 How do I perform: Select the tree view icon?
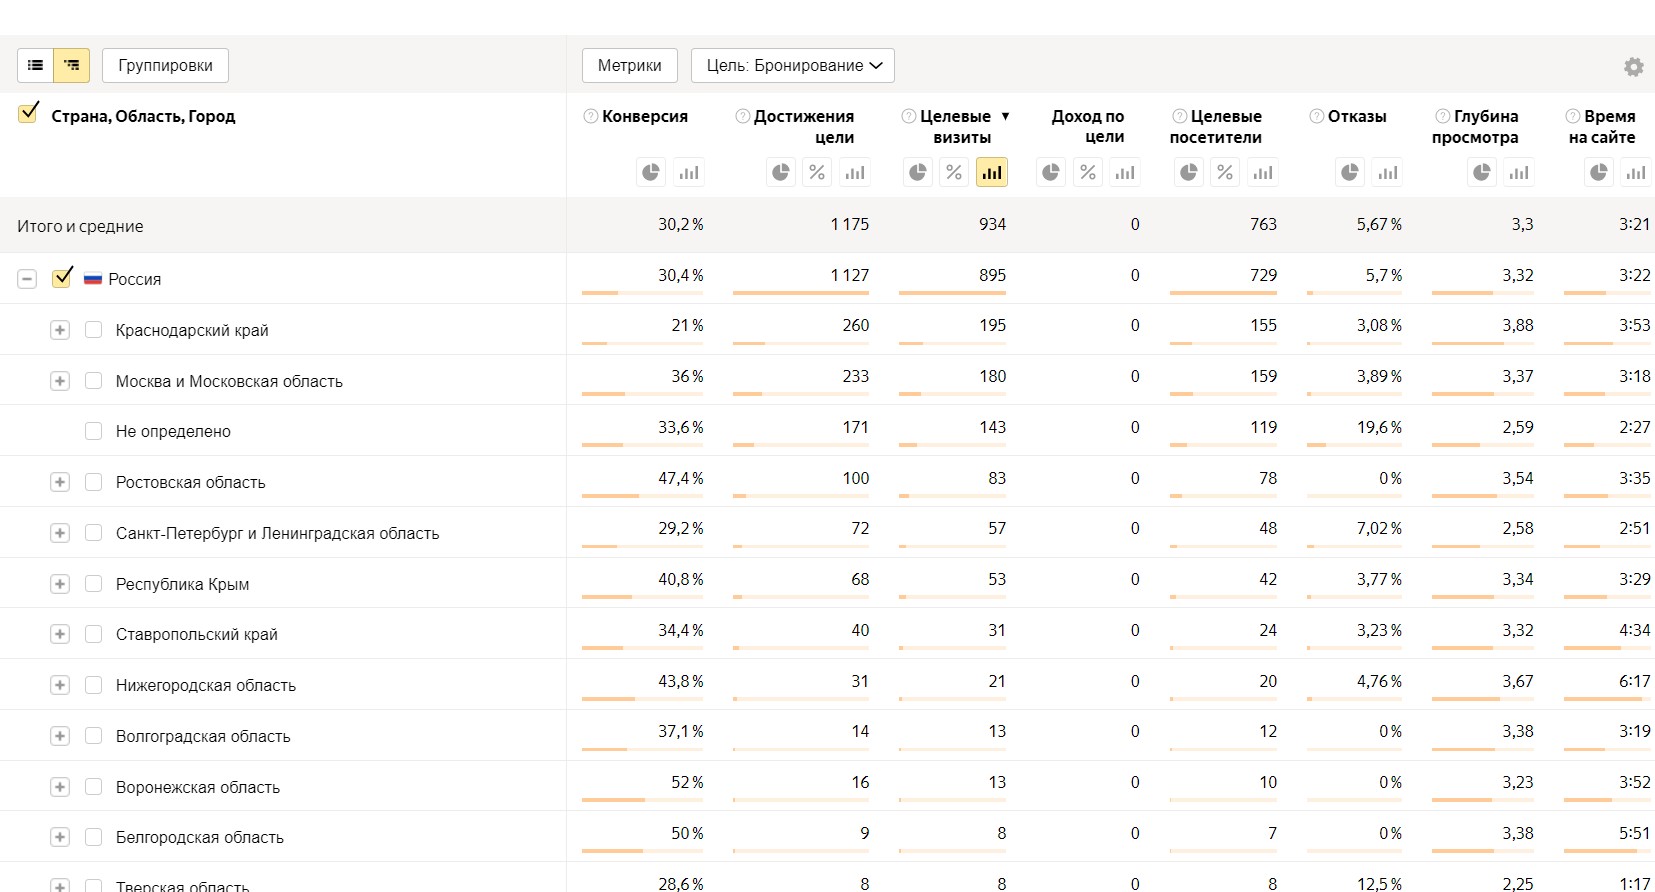point(72,66)
